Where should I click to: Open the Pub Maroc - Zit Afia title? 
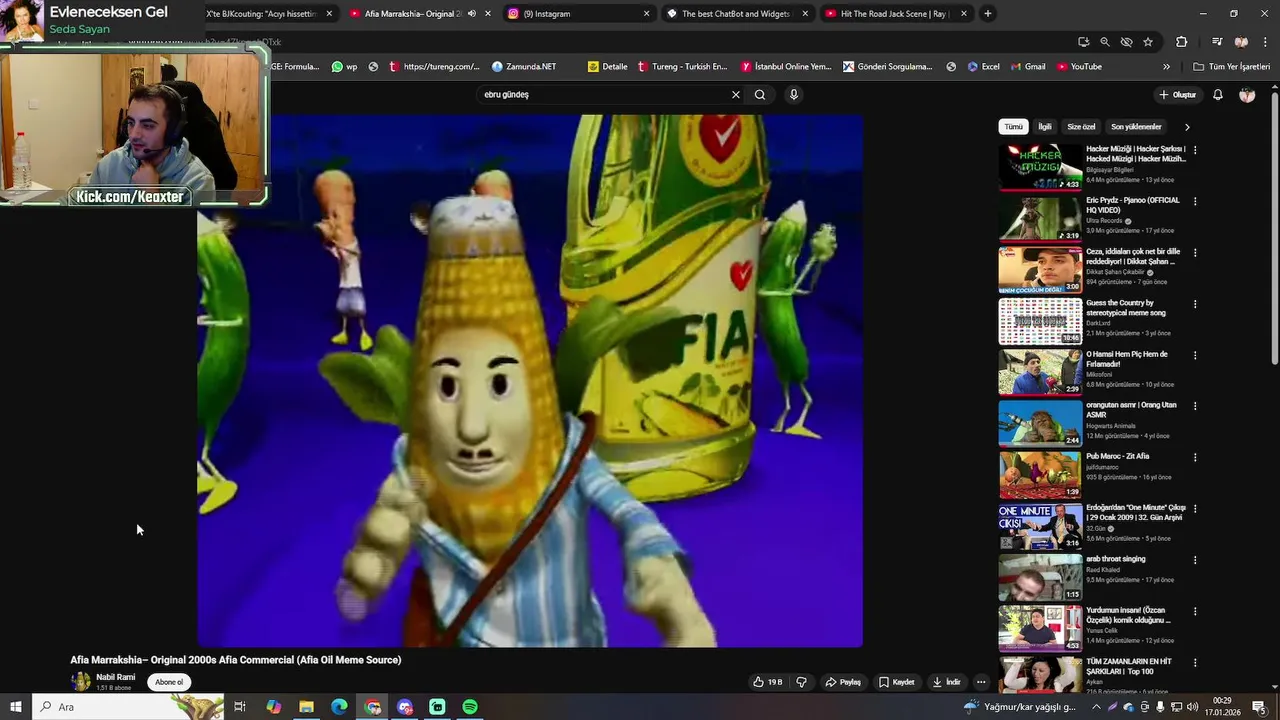point(1118,456)
